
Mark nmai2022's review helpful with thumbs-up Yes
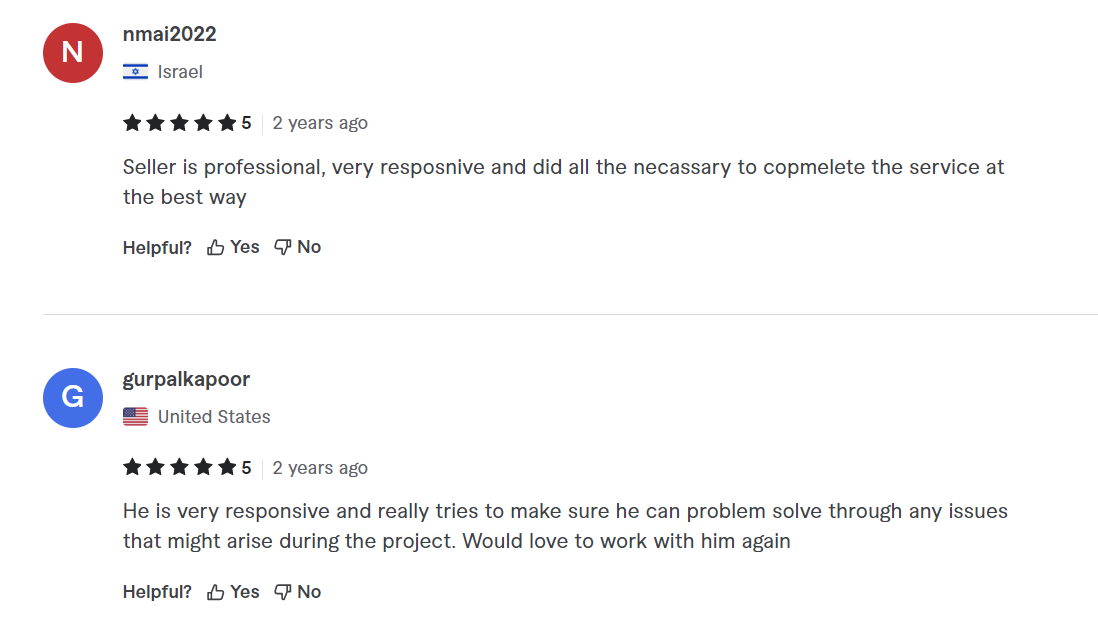click(233, 247)
